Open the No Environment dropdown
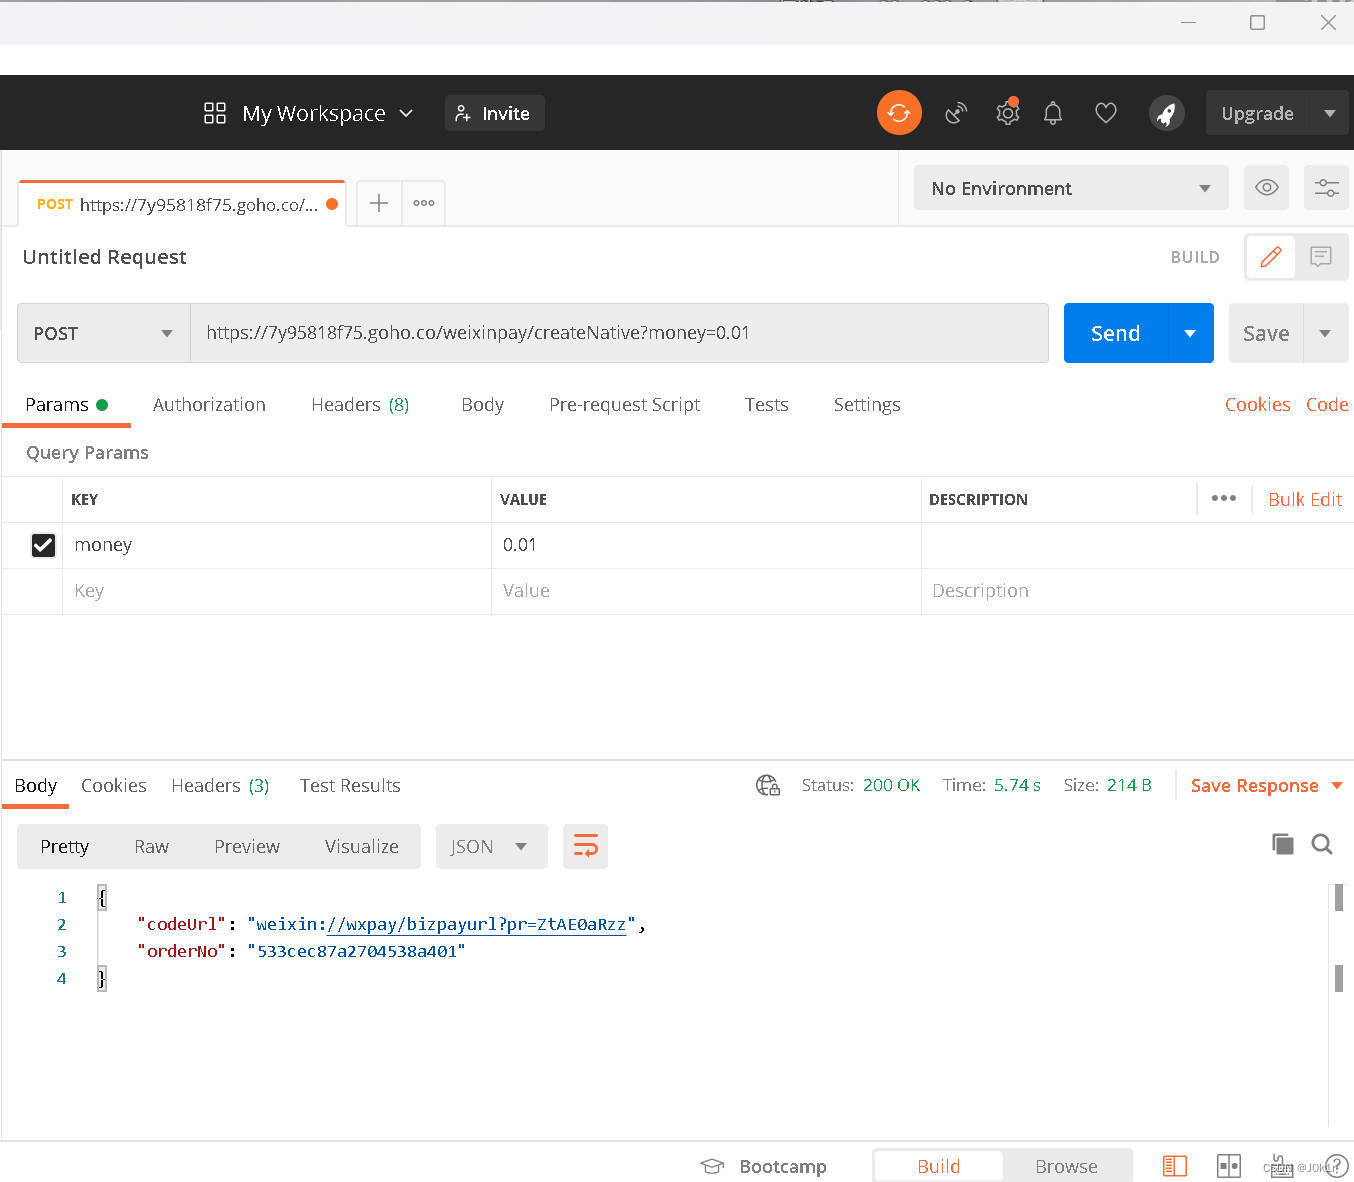The width and height of the screenshot is (1354, 1182). (x=1071, y=188)
